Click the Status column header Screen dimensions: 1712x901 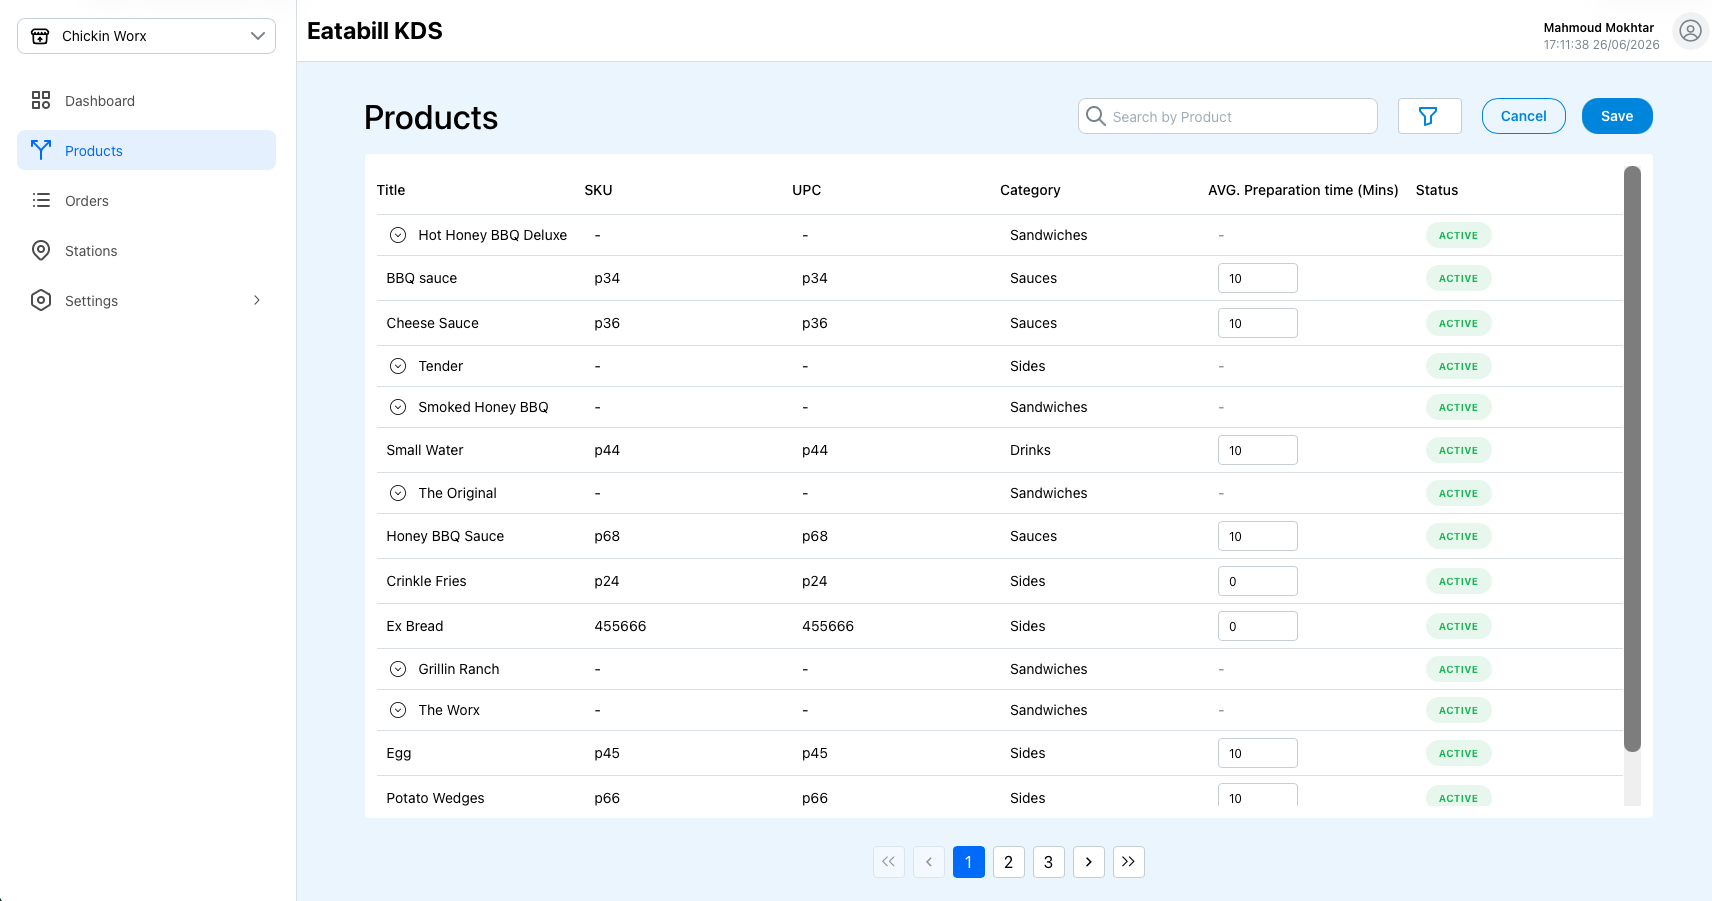[1437, 190]
